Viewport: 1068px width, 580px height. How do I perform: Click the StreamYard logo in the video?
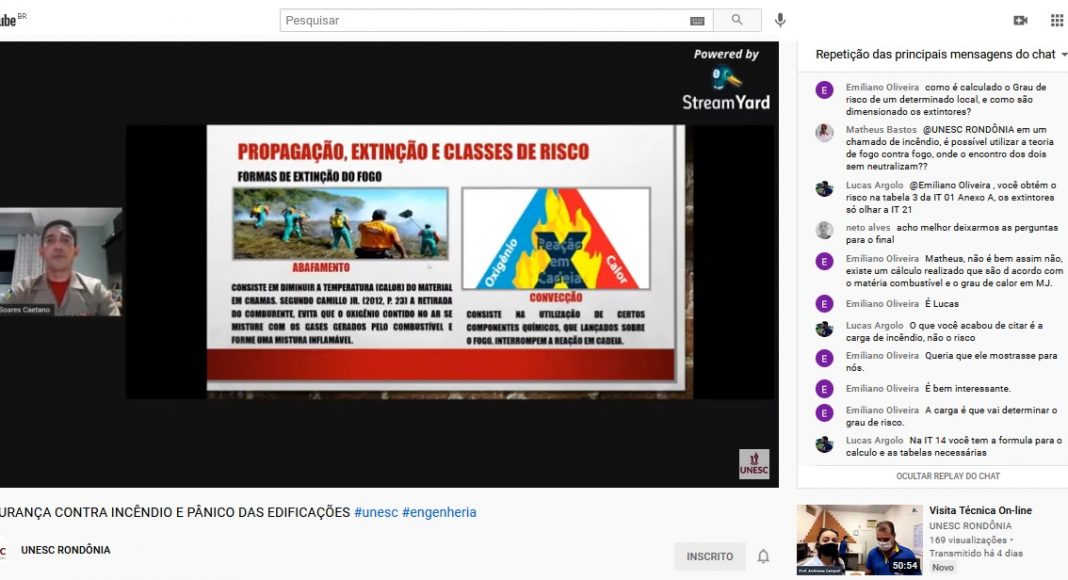click(726, 90)
